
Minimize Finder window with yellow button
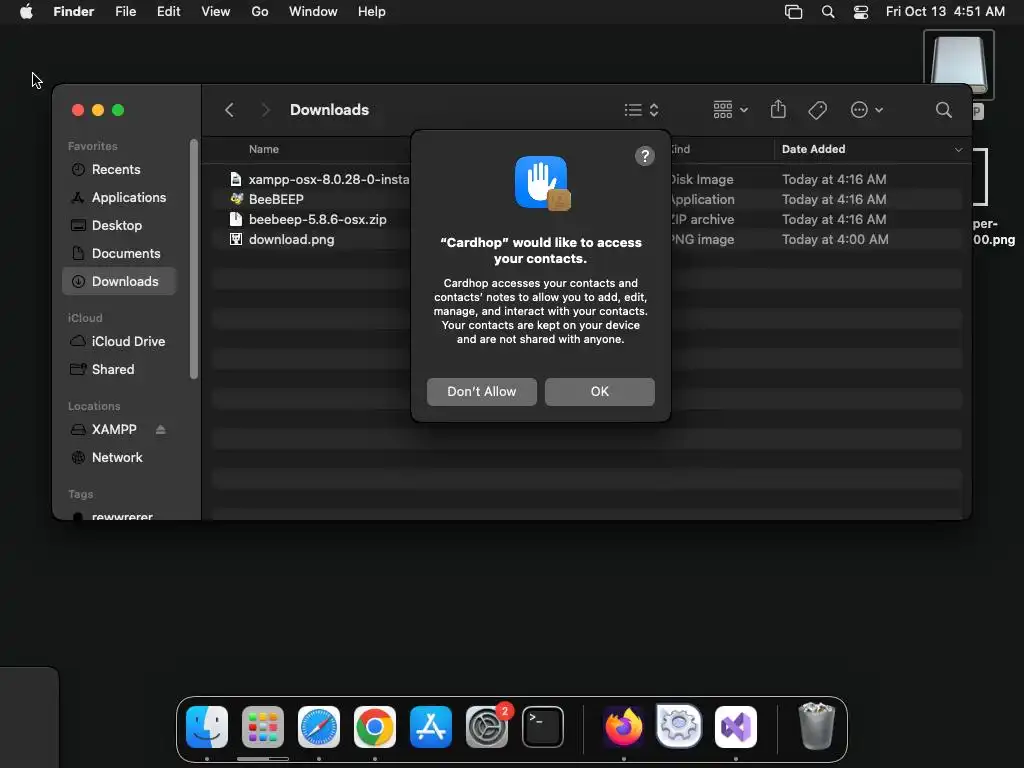click(x=98, y=110)
